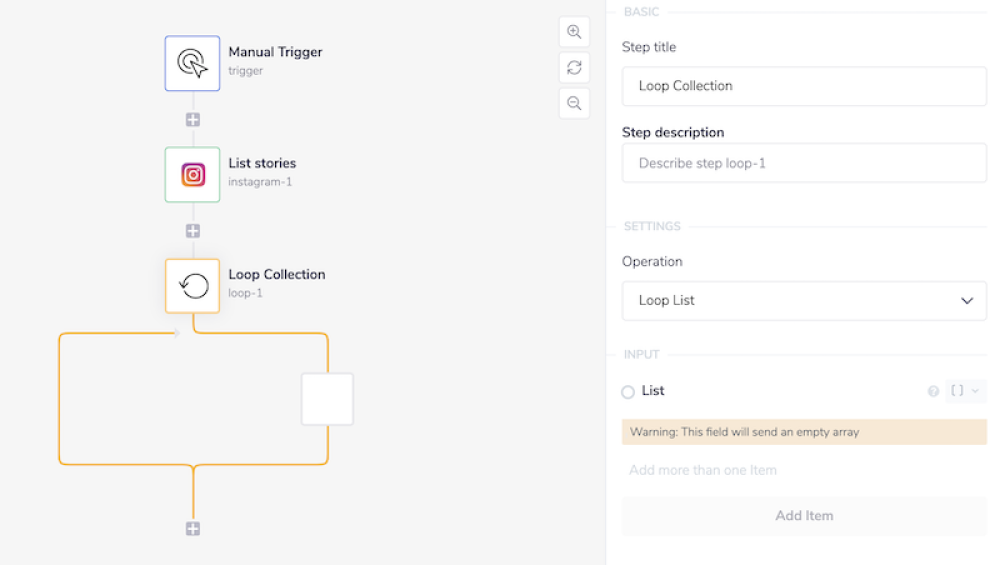Viewport: 1000px width, 565px height.
Task: Click the Loop Collection step label
Action: pyautogui.click(x=276, y=275)
